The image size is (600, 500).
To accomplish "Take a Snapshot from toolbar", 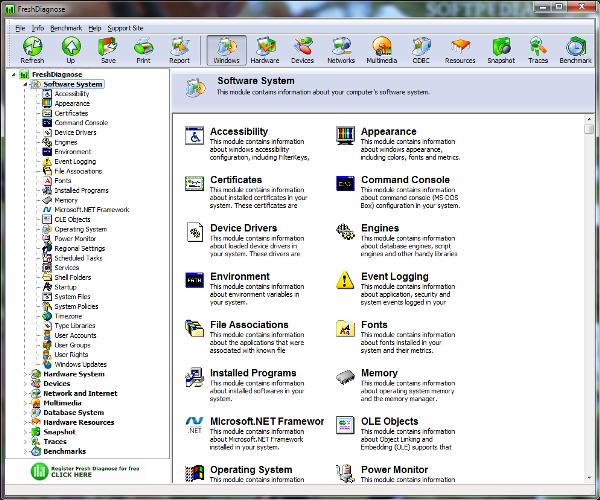I will pos(501,50).
